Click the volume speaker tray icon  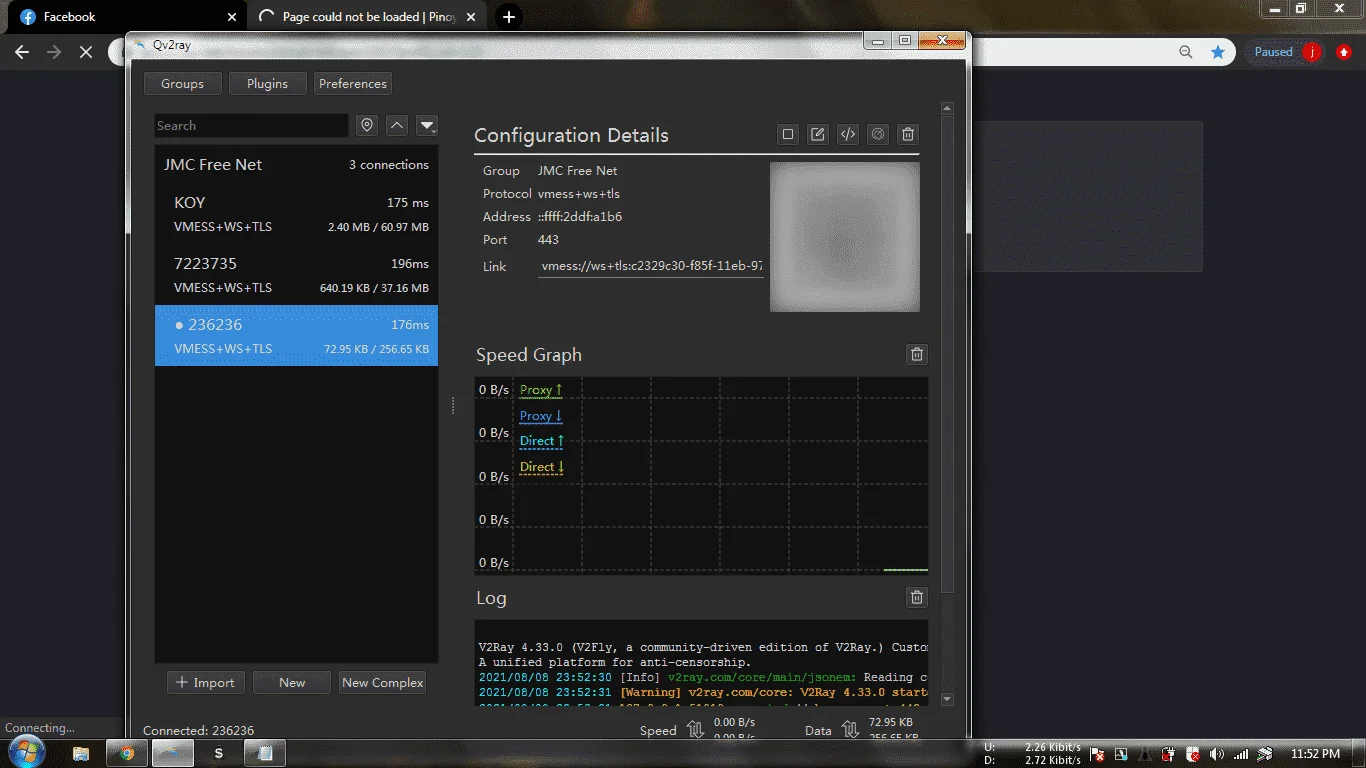pos(1217,754)
